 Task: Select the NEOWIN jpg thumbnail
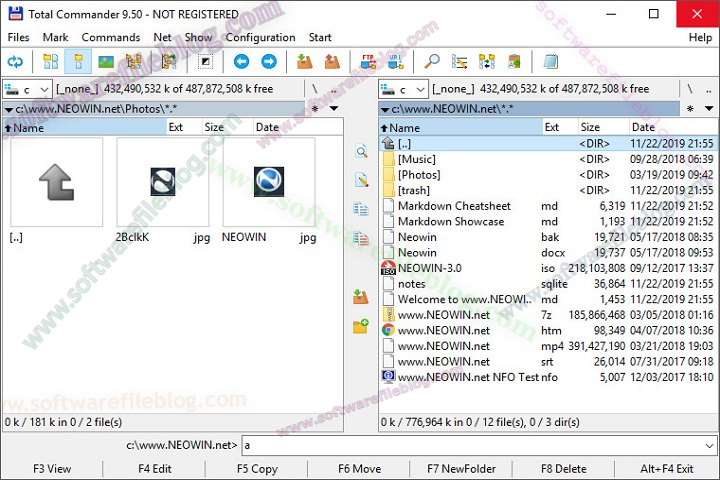coord(268,182)
